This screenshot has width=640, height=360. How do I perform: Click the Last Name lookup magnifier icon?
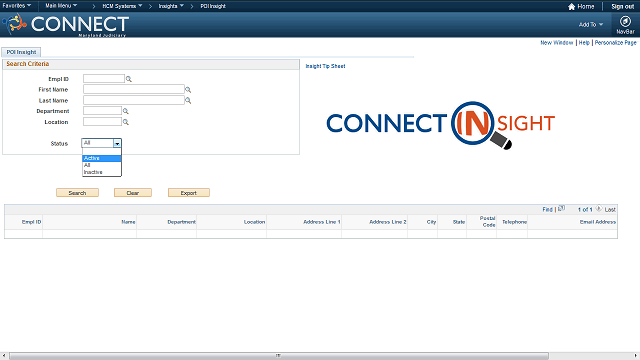pyautogui.click(x=188, y=100)
